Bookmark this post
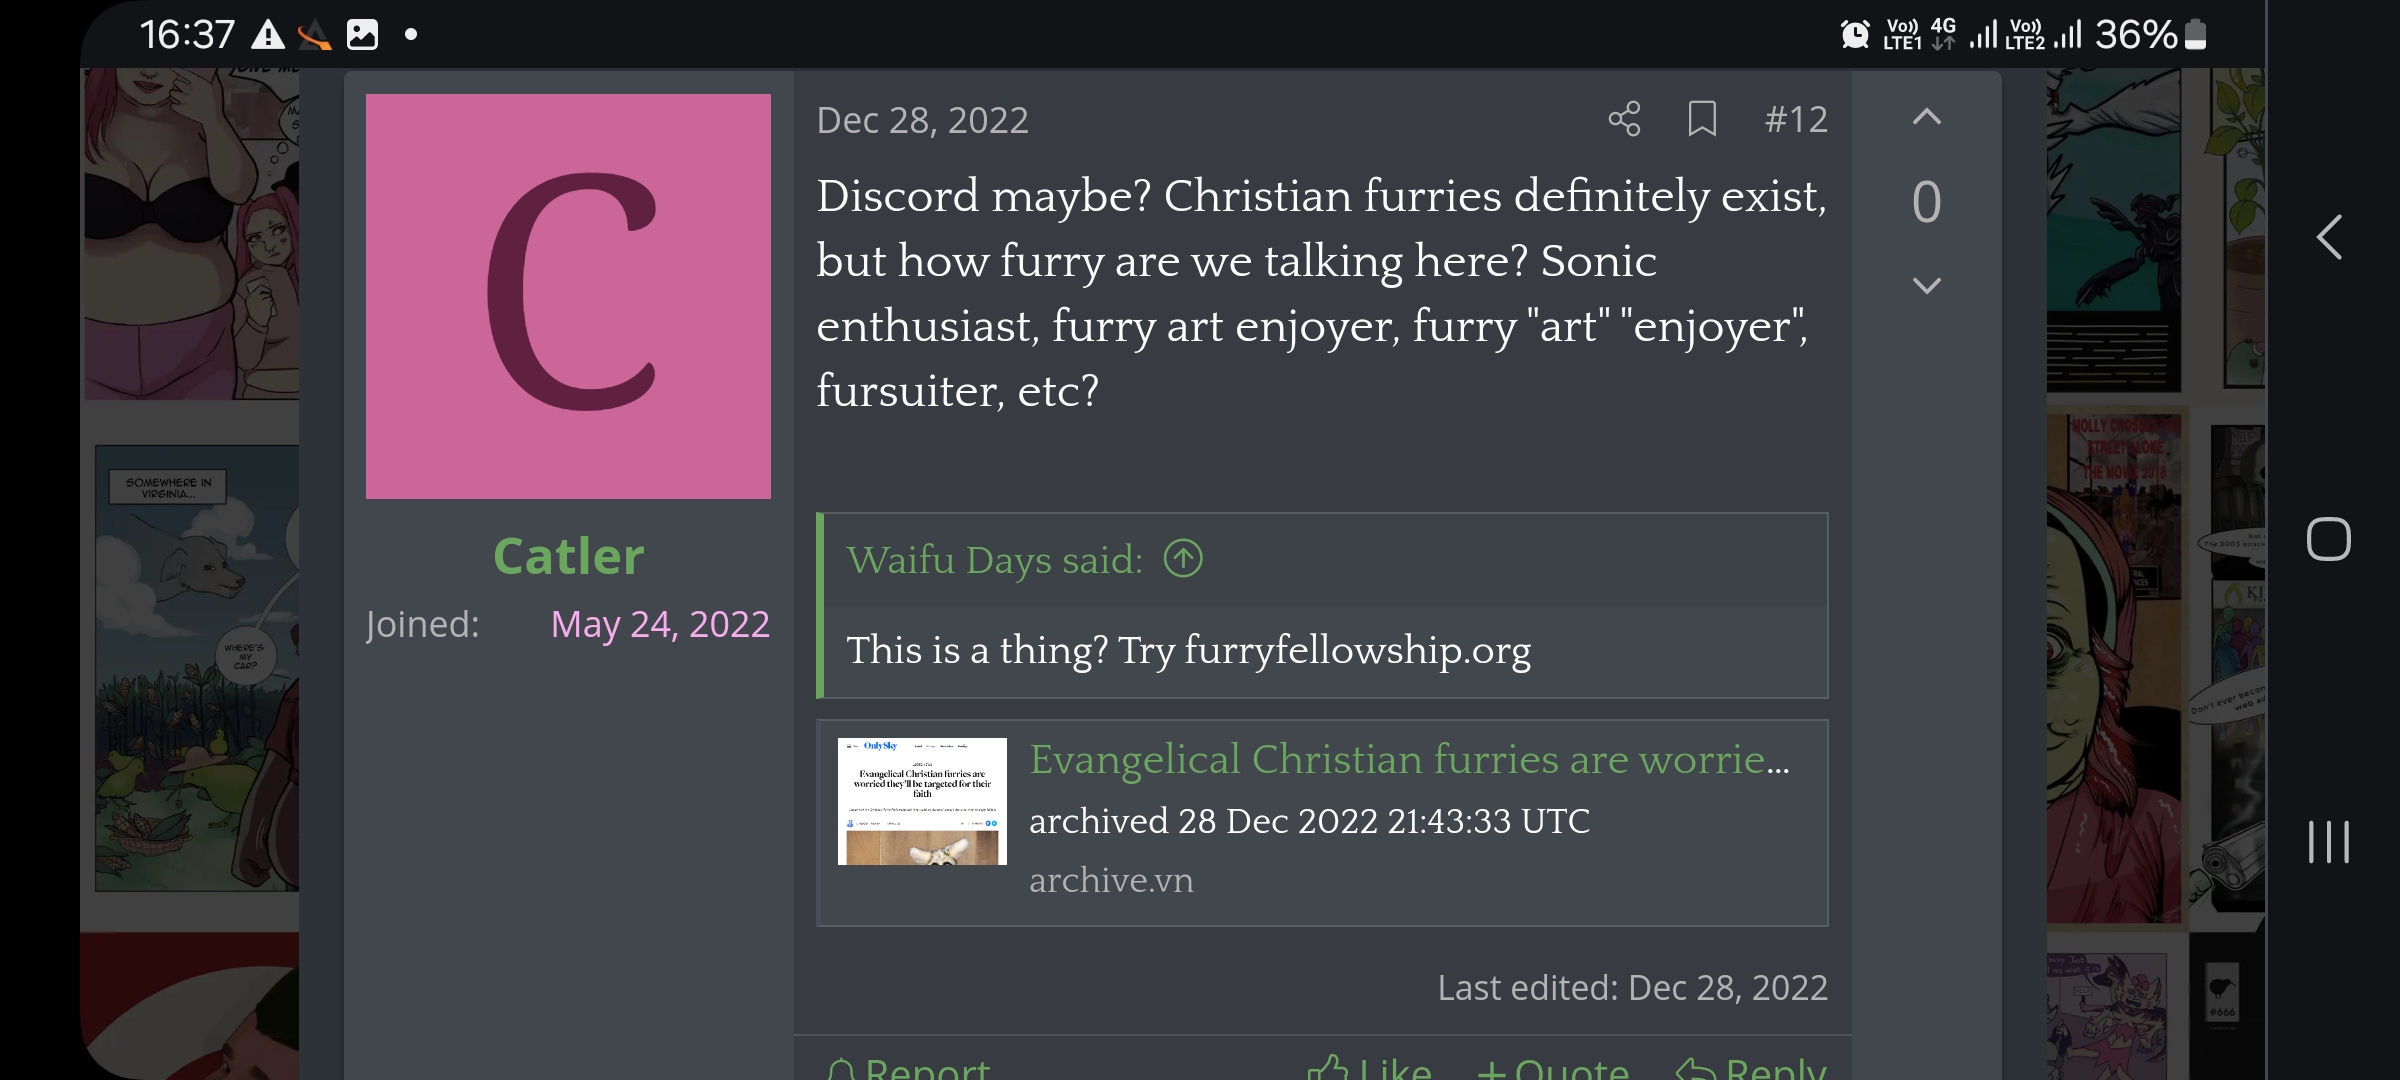Viewport: 2400px width, 1080px height. pyautogui.click(x=1702, y=119)
